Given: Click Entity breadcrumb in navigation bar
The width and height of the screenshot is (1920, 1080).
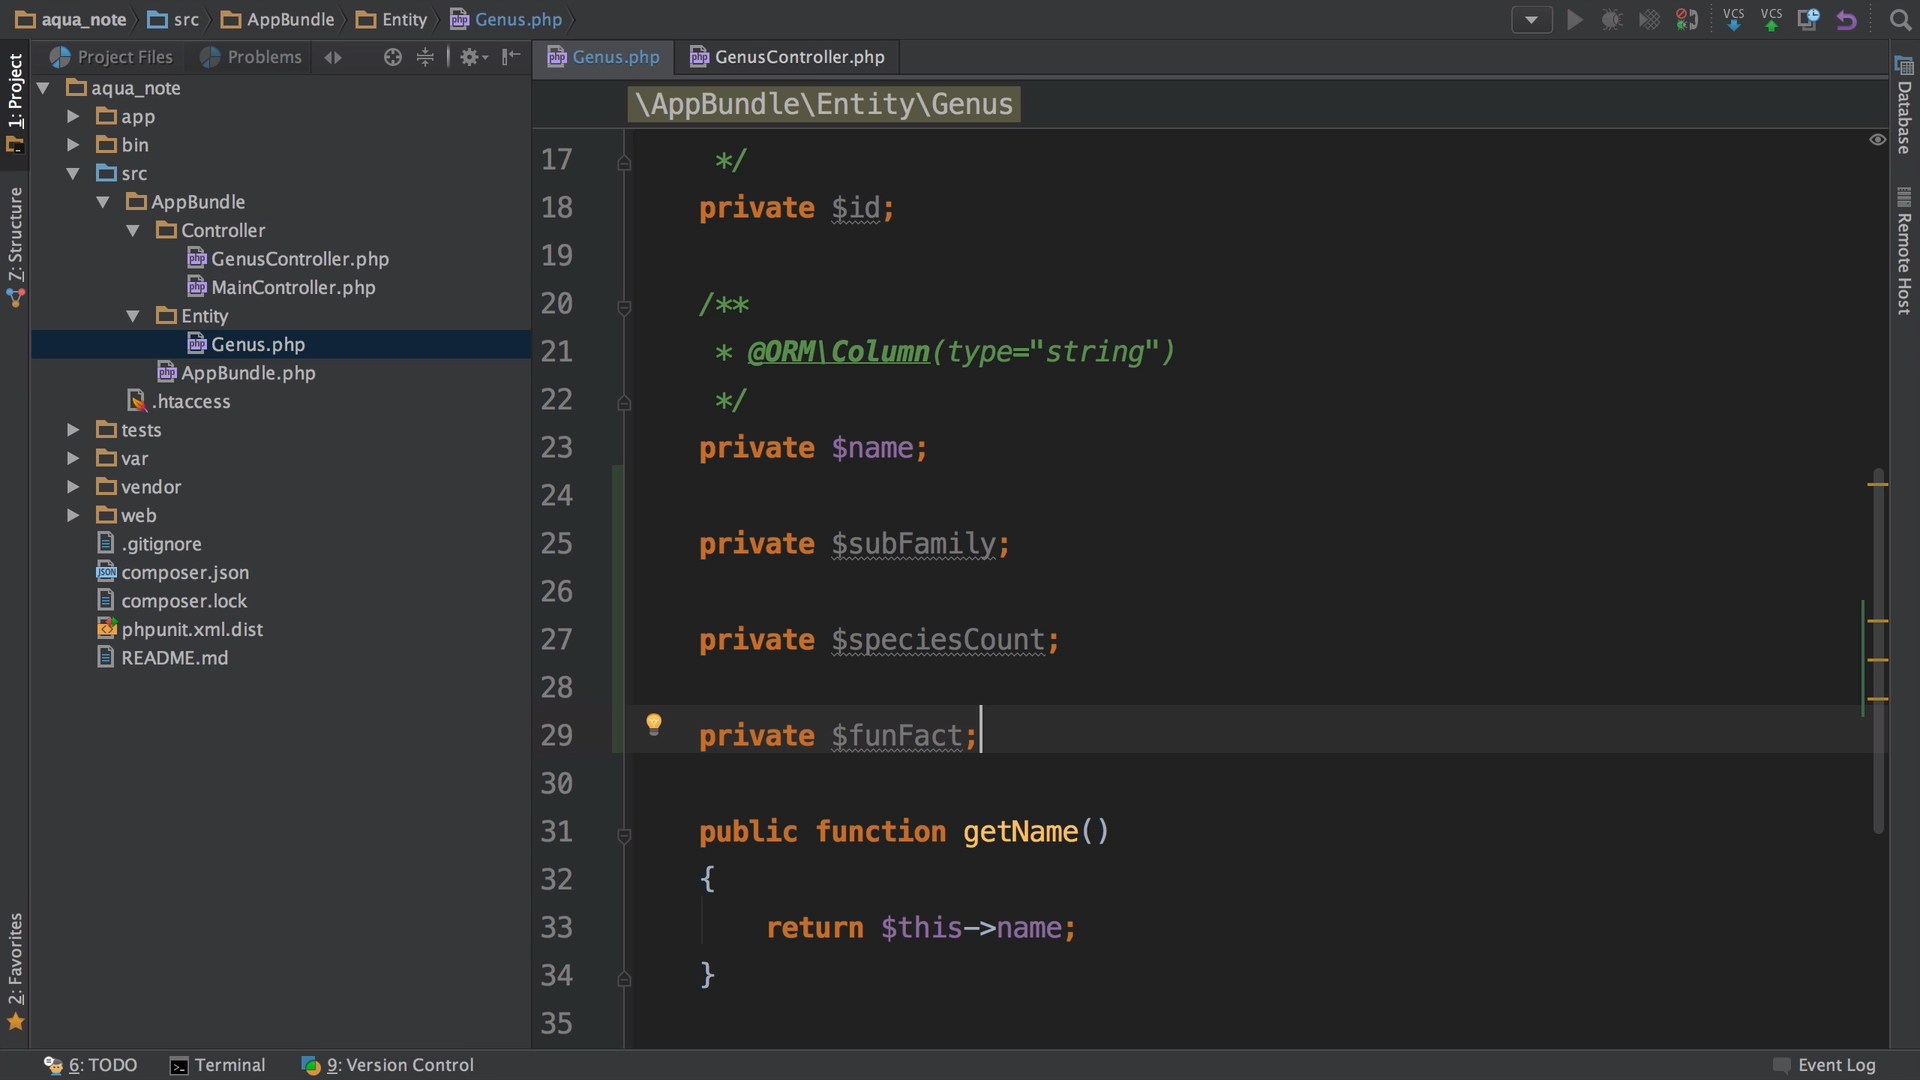Looking at the screenshot, I should pos(392,20).
